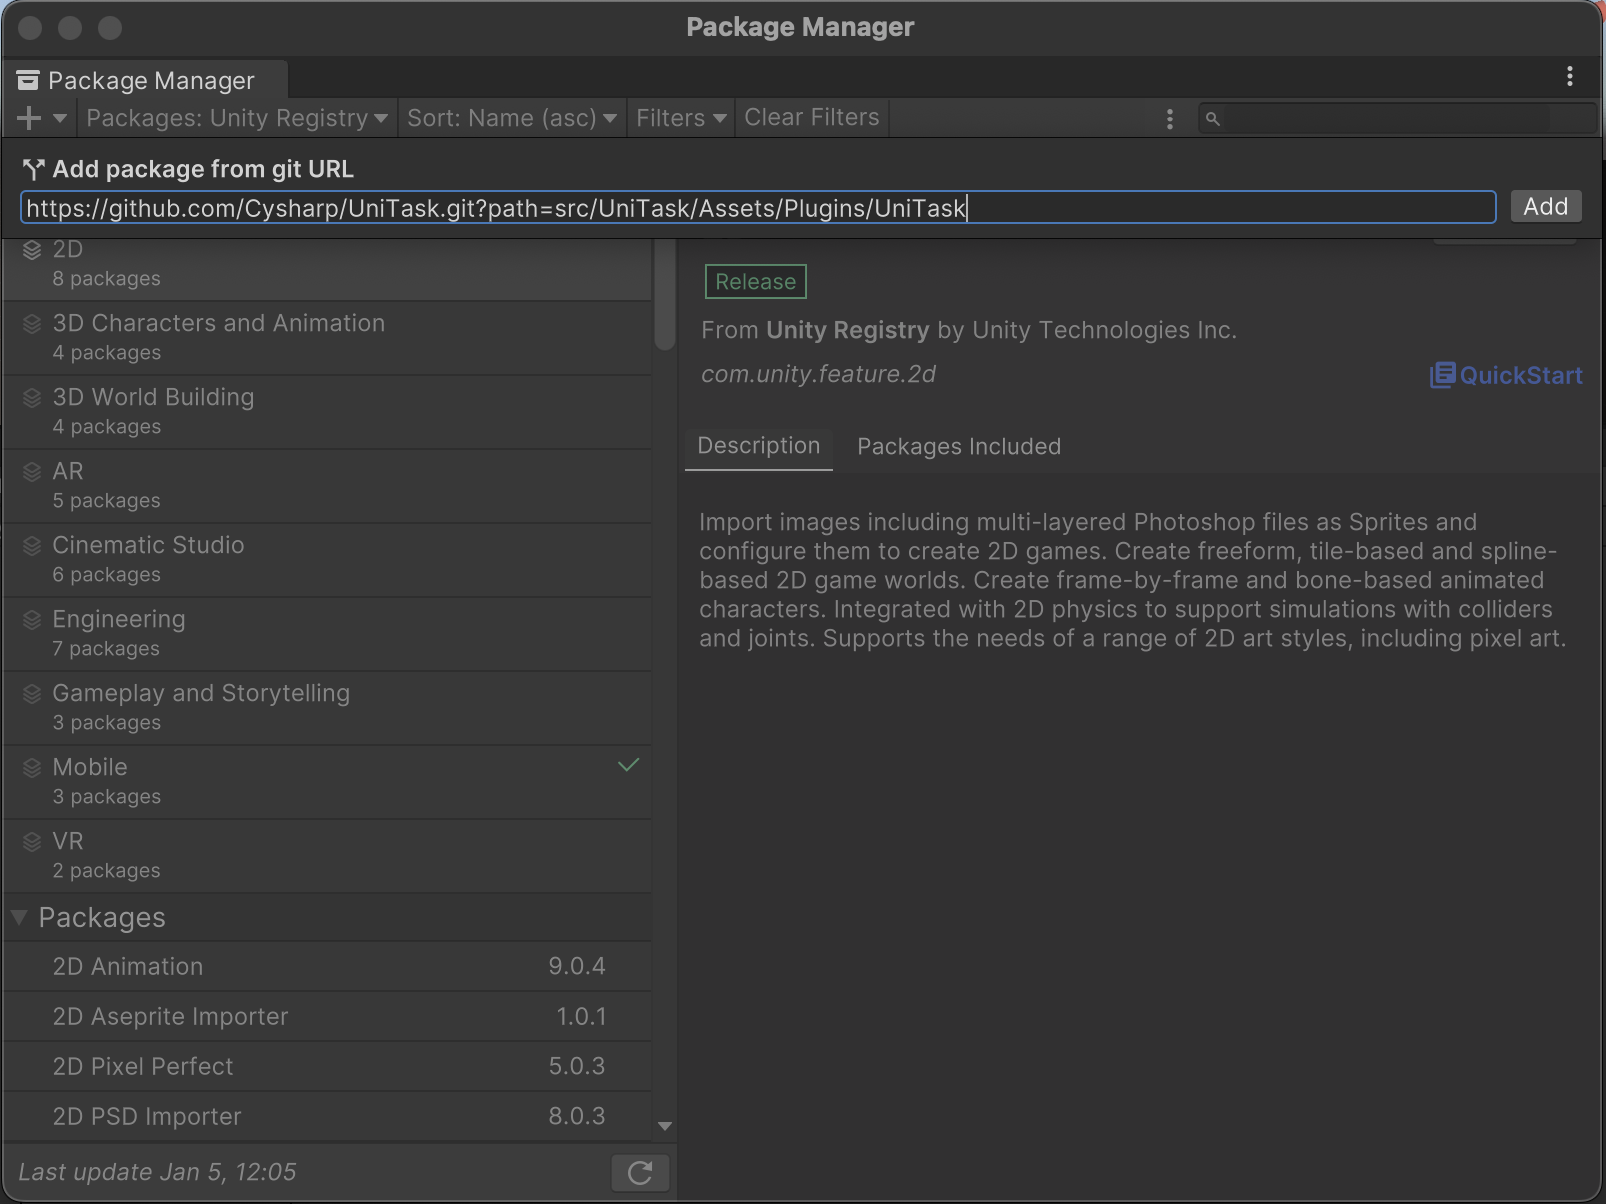Screen dimensions: 1606x1204
Task: Click Add button for git URL
Action: tap(1545, 207)
